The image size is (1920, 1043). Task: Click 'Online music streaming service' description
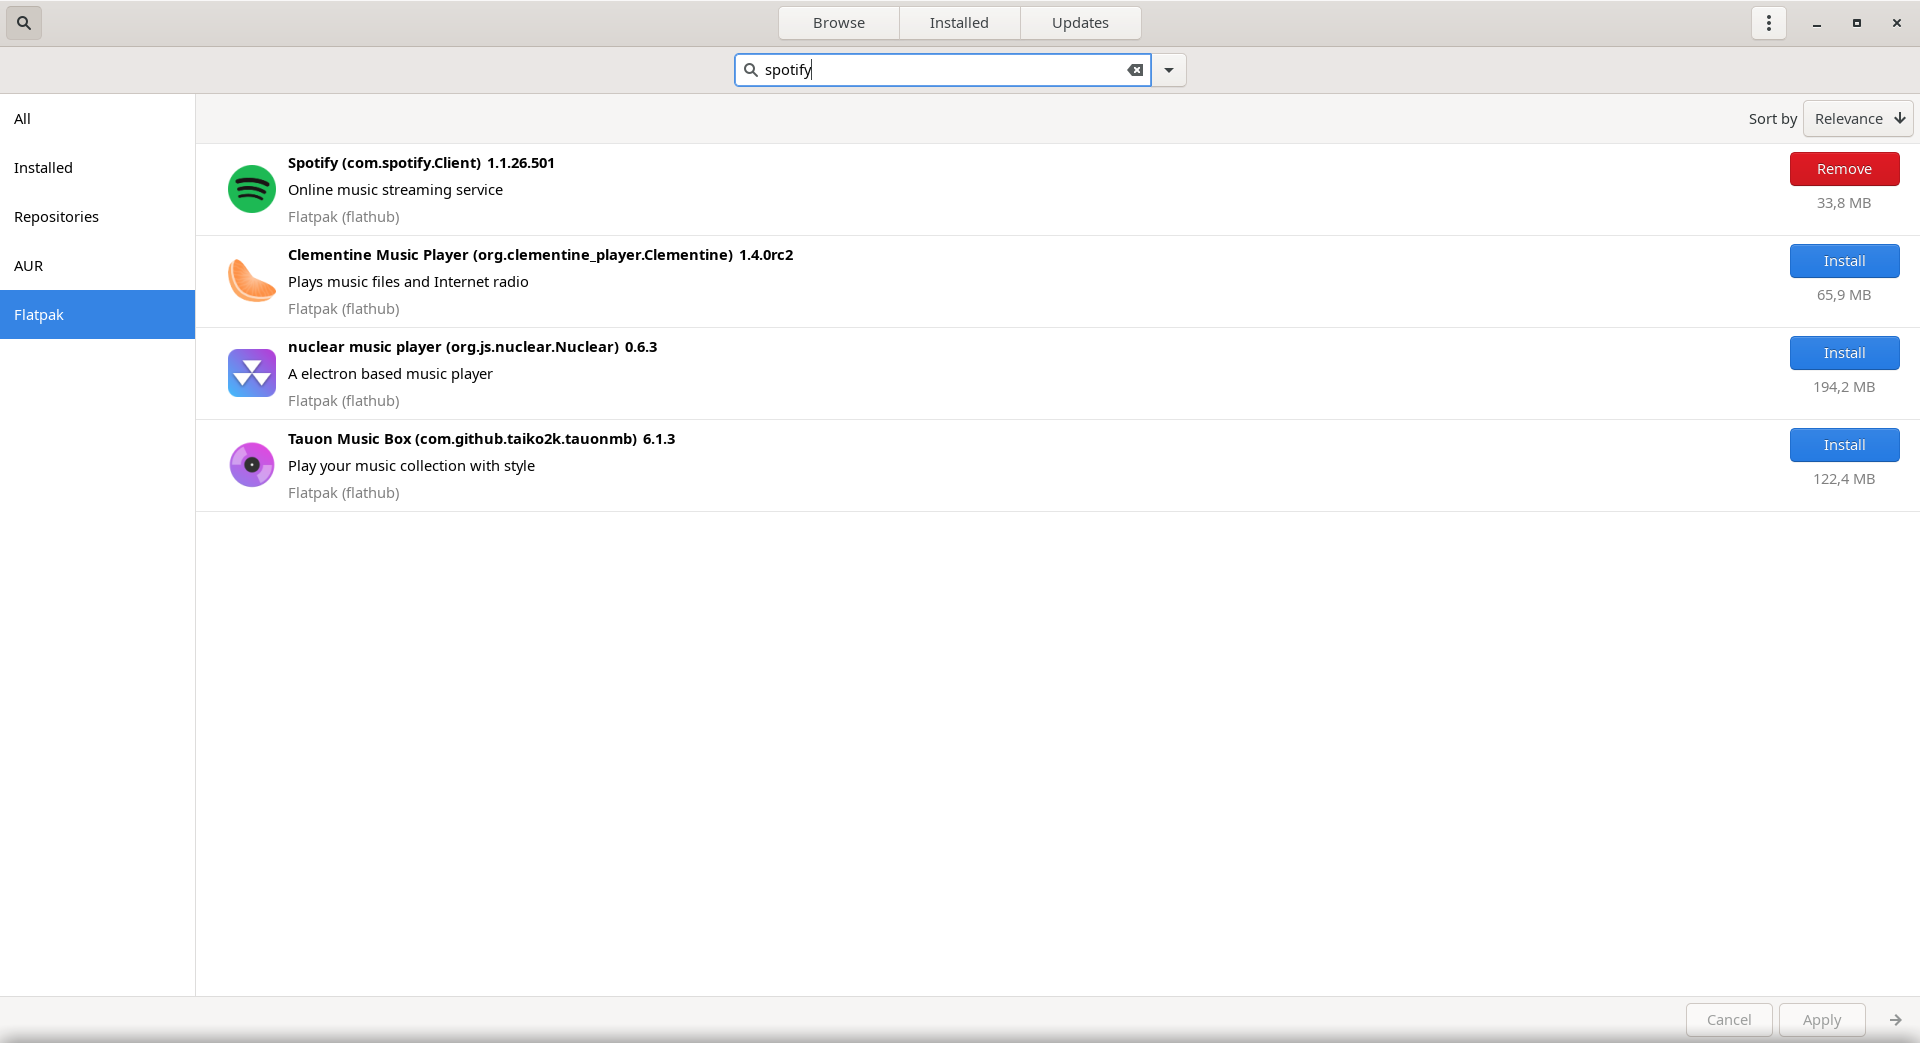point(395,190)
